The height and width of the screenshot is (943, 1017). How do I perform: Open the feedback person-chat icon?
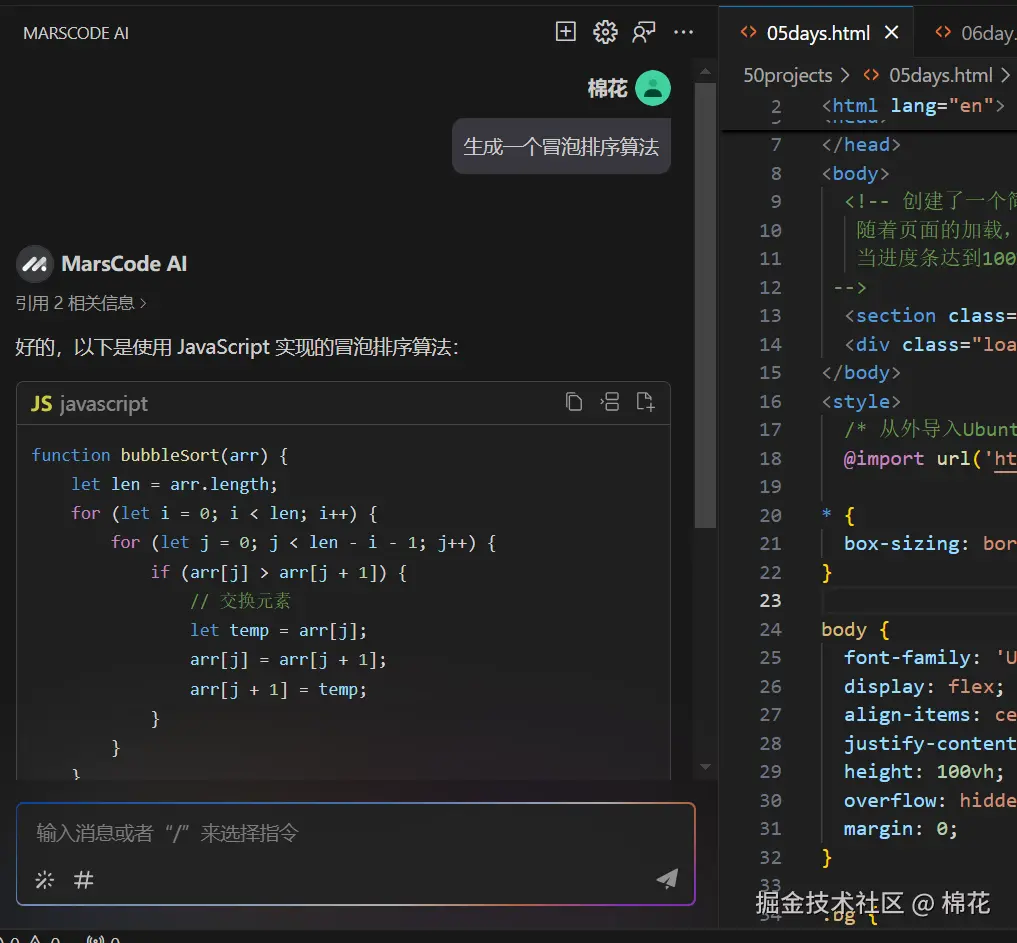pyautogui.click(x=644, y=32)
